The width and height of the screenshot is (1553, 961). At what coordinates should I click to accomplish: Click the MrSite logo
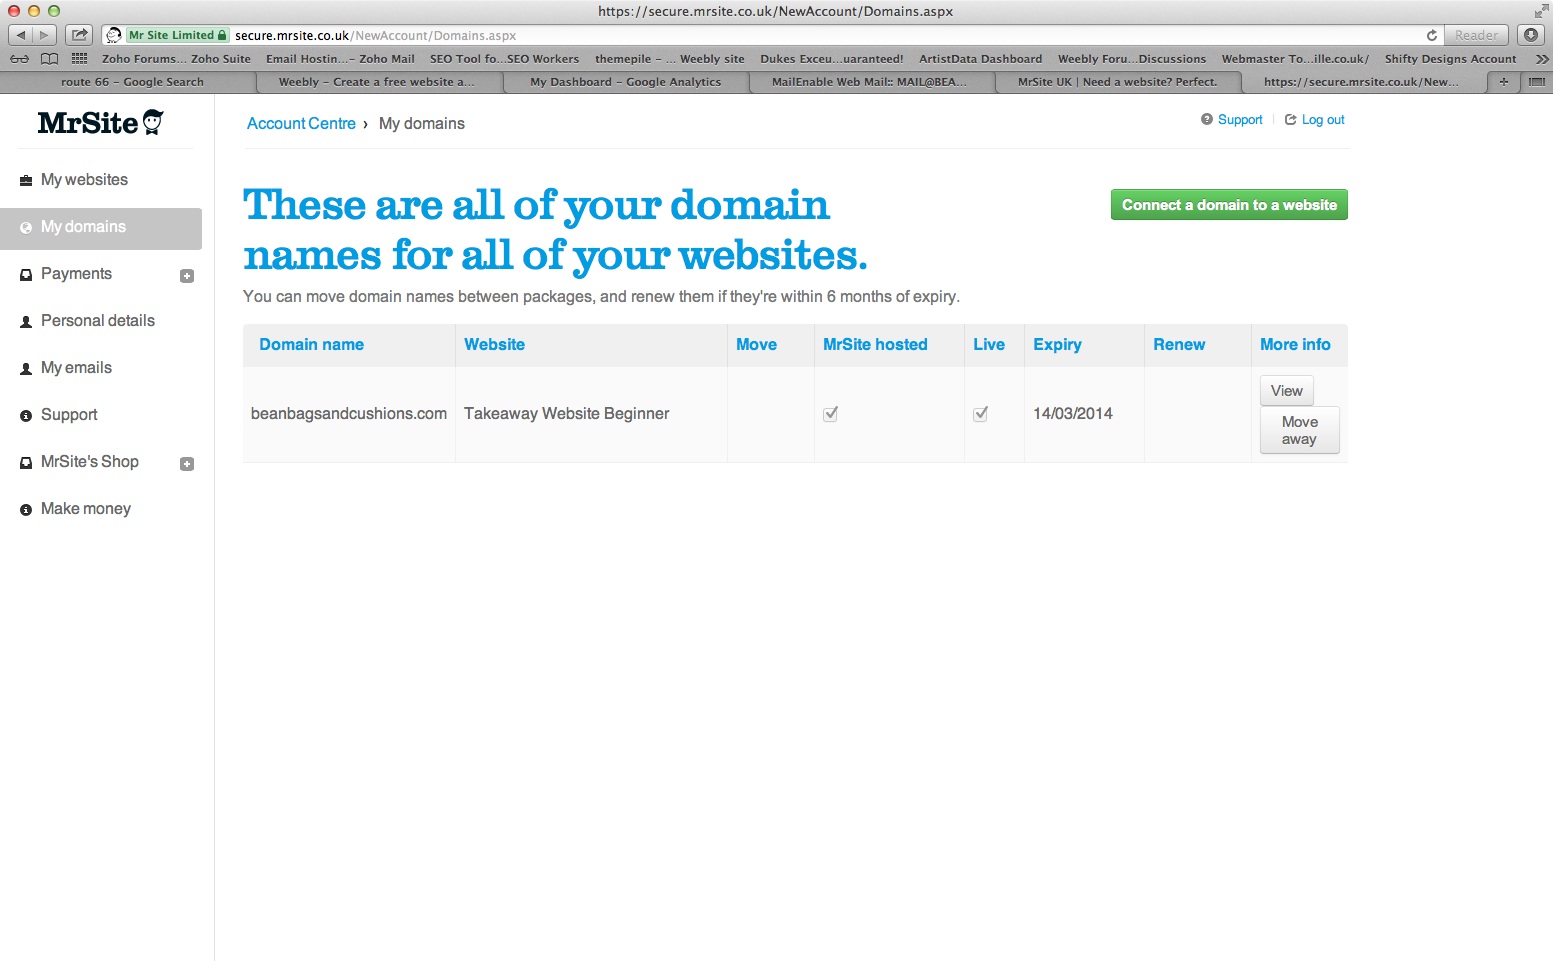(x=100, y=123)
